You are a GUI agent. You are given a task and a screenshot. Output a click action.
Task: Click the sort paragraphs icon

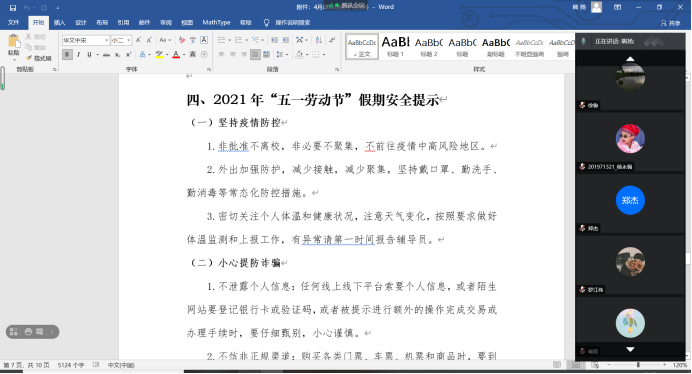point(319,40)
